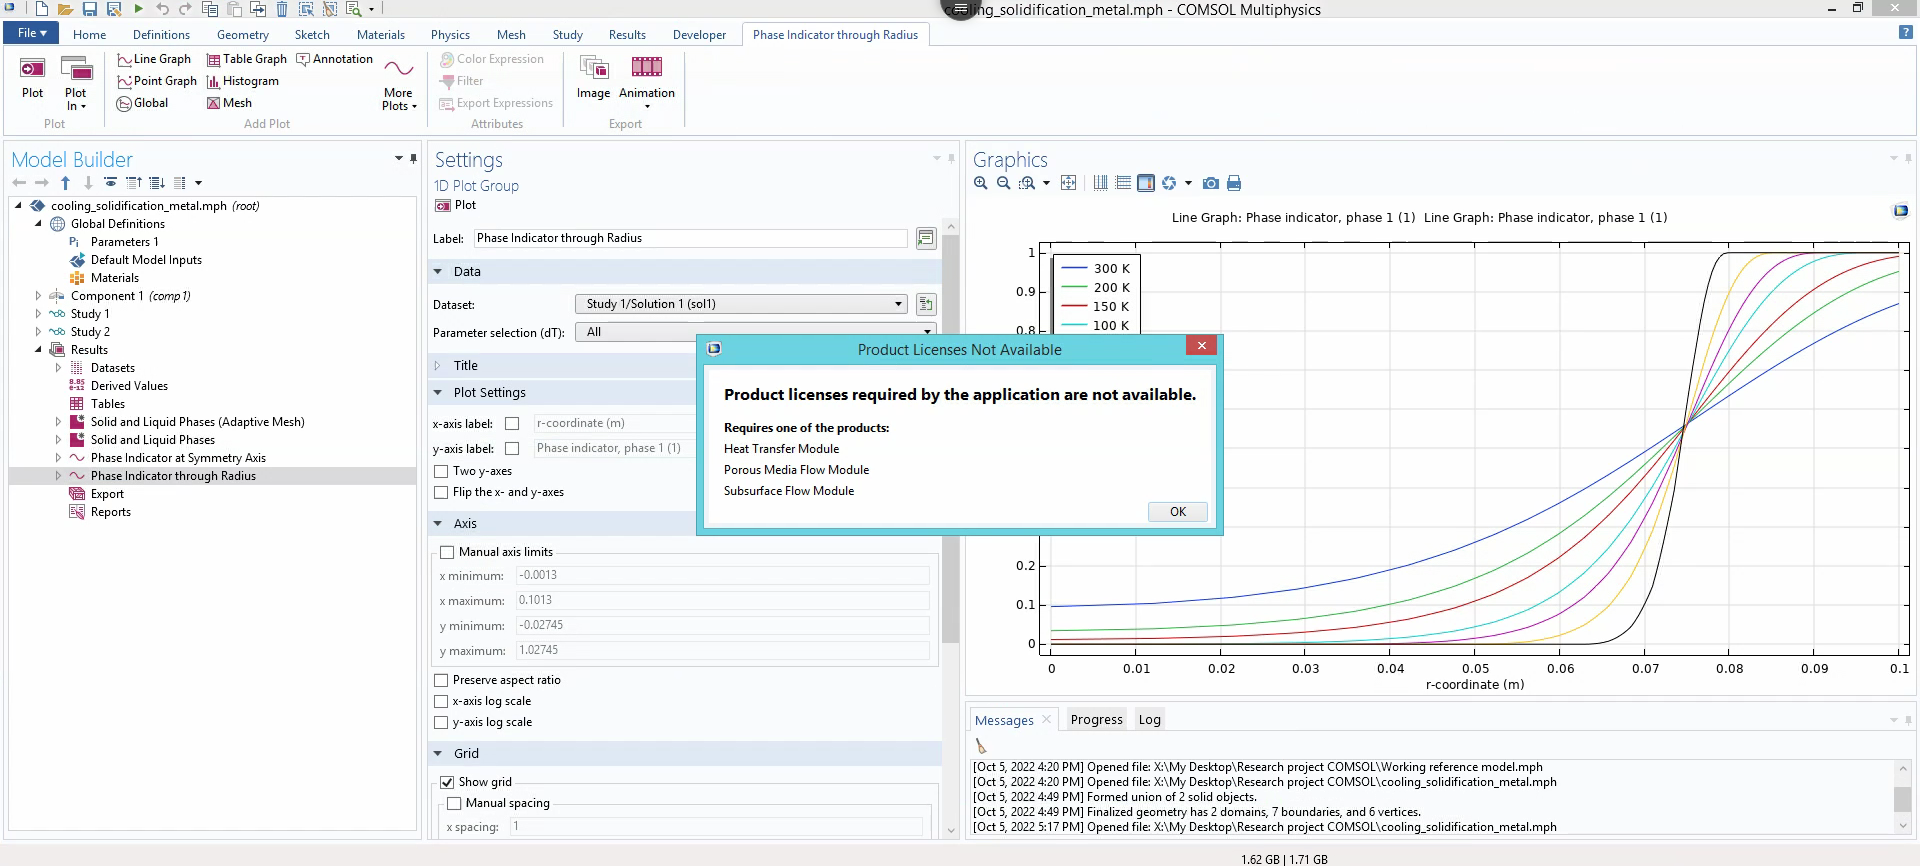Click Zoom In in Graphics toolbar
Viewport: 1920px width, 866px height.
coord(981,183)
